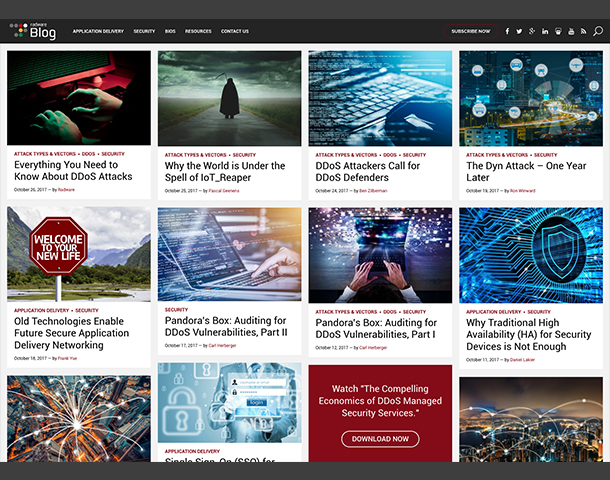Click the padlock login screen thumbnail
Image resolution: width=610 pixels, height=480 pixels.
pyautogui.click(x=230, y=403)
